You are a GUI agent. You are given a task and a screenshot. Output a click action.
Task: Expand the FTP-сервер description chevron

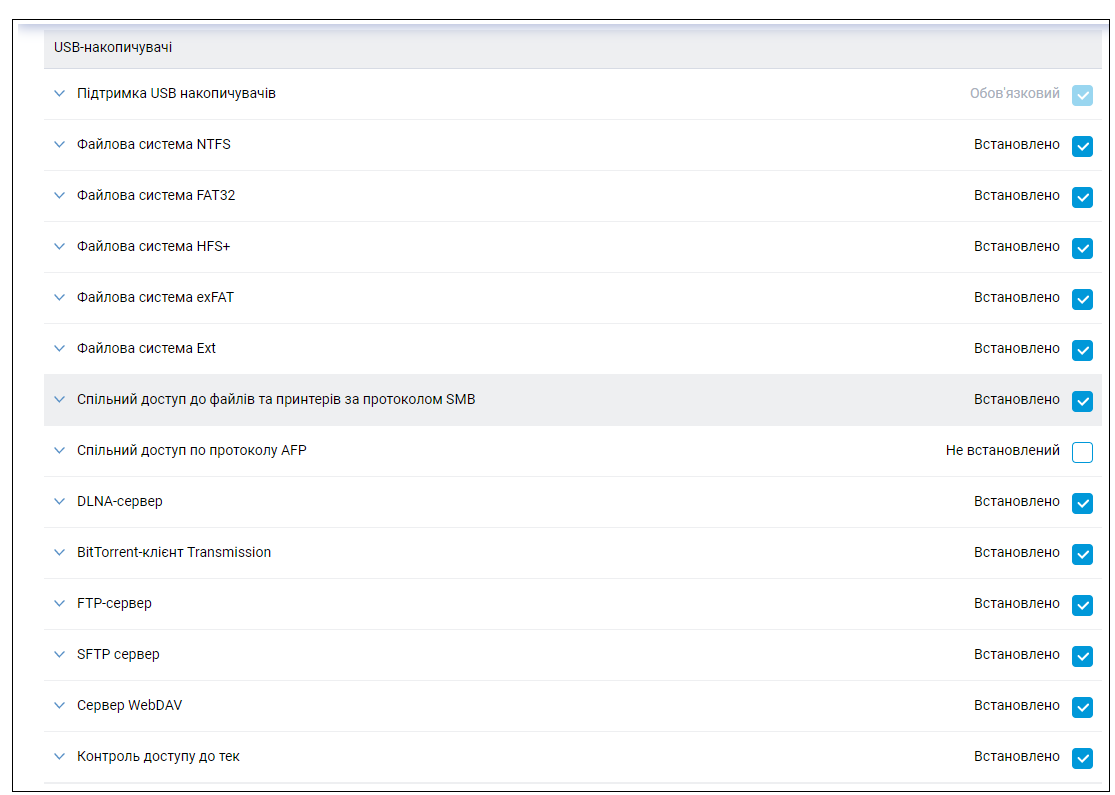coord(59,604)
